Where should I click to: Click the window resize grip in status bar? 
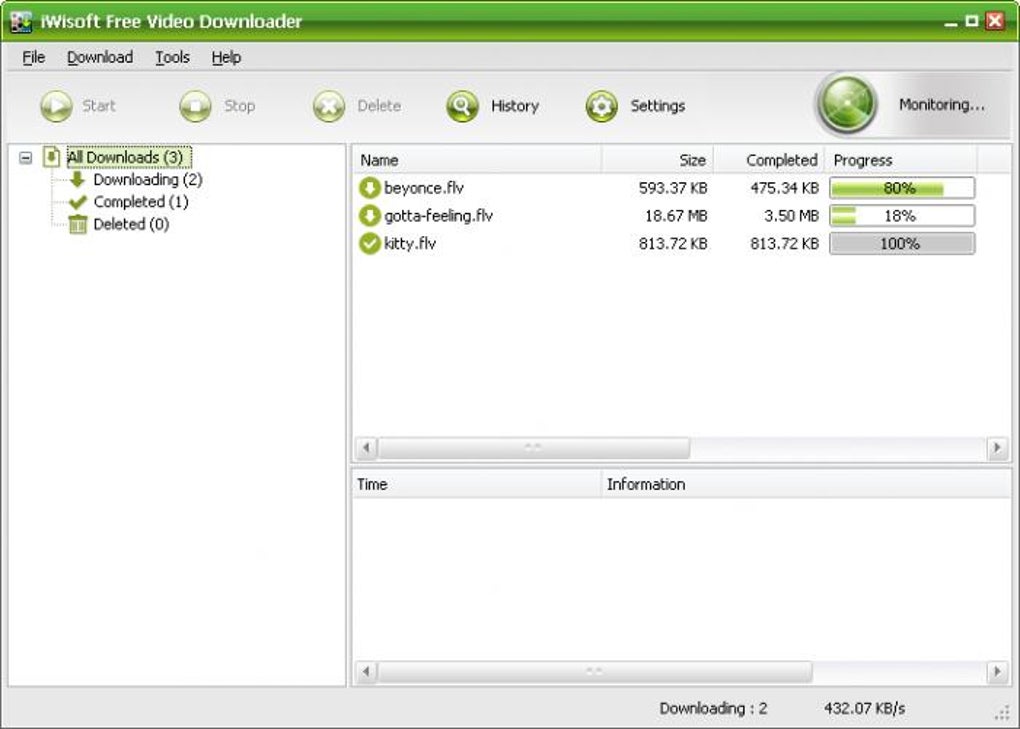point(1002,712)
